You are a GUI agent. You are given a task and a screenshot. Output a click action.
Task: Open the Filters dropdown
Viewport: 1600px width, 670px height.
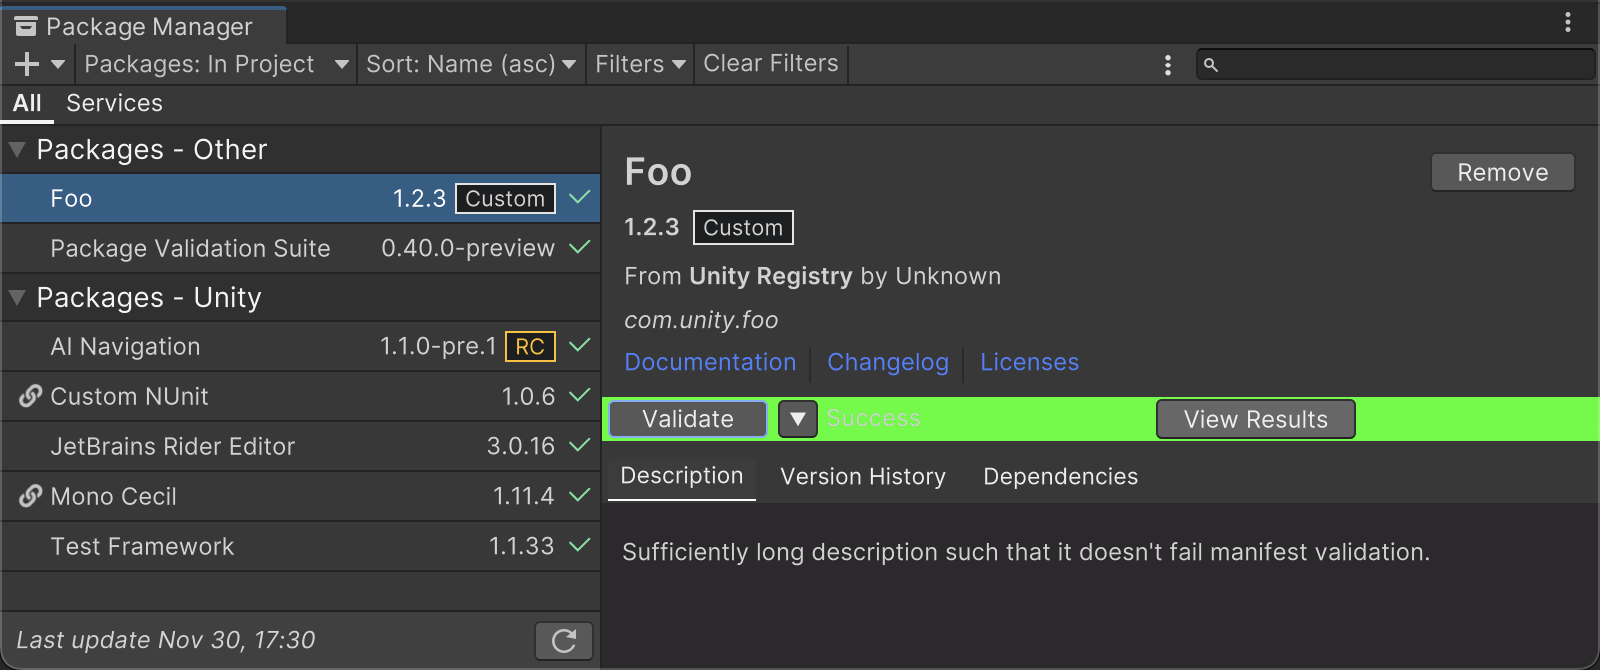tap(640, 64)
